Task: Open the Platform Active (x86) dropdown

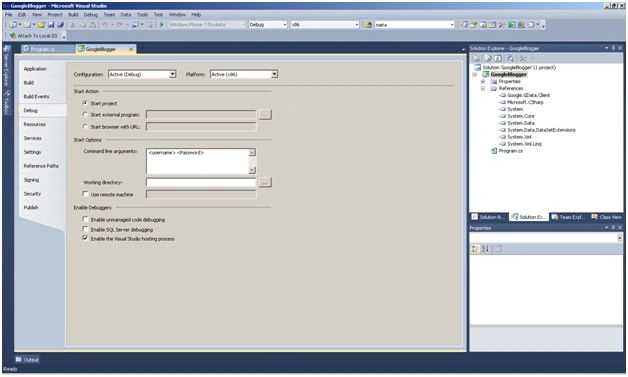Action: [x=274, y=75]
